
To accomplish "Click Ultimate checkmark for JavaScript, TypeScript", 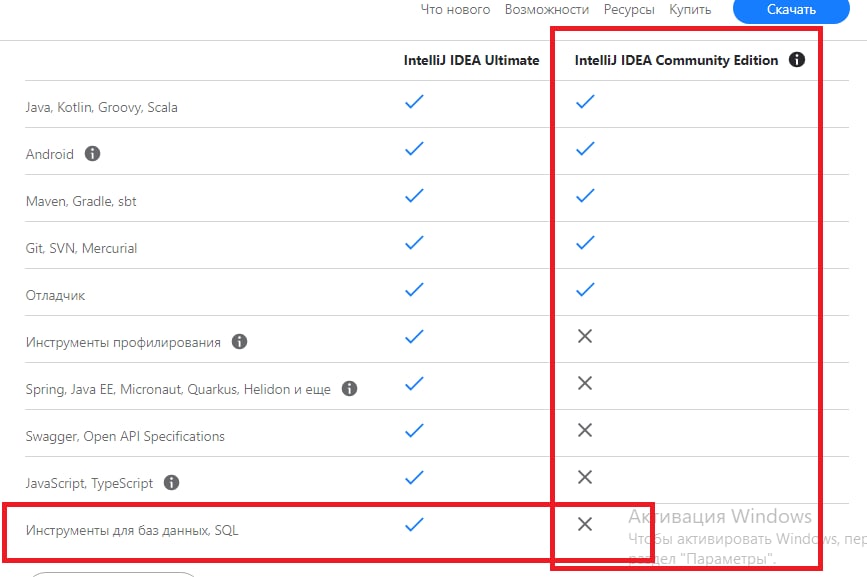I will pos(414,478).
